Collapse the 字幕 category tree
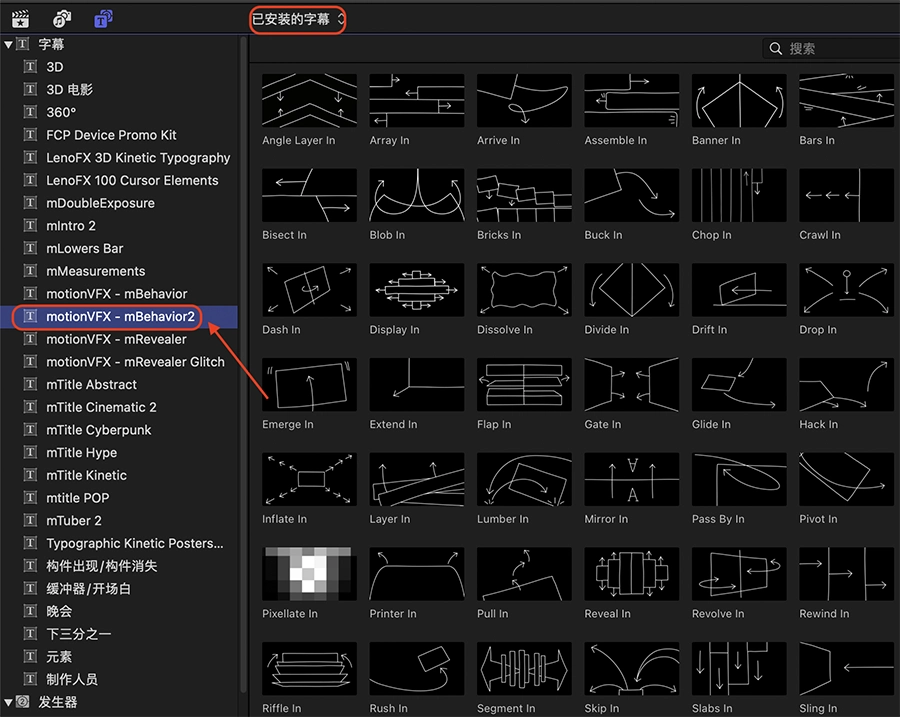The width and height of the screenshot is (900, 717). [8, 44]
